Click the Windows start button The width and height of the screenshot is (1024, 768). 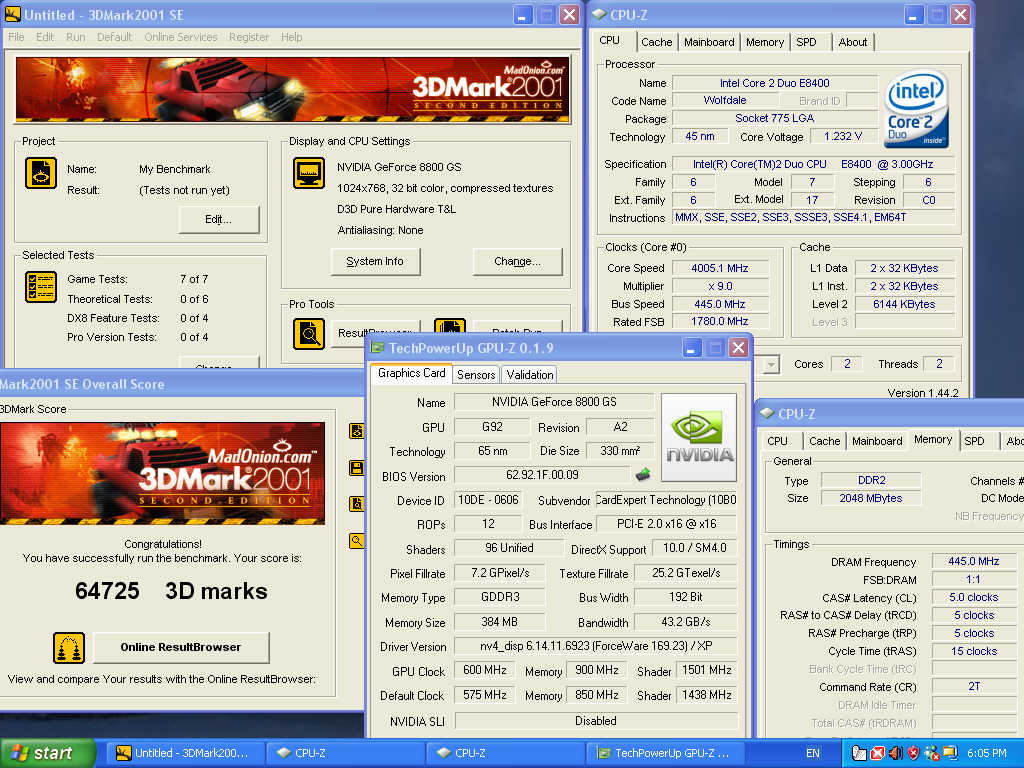click(x=48, y=753)
